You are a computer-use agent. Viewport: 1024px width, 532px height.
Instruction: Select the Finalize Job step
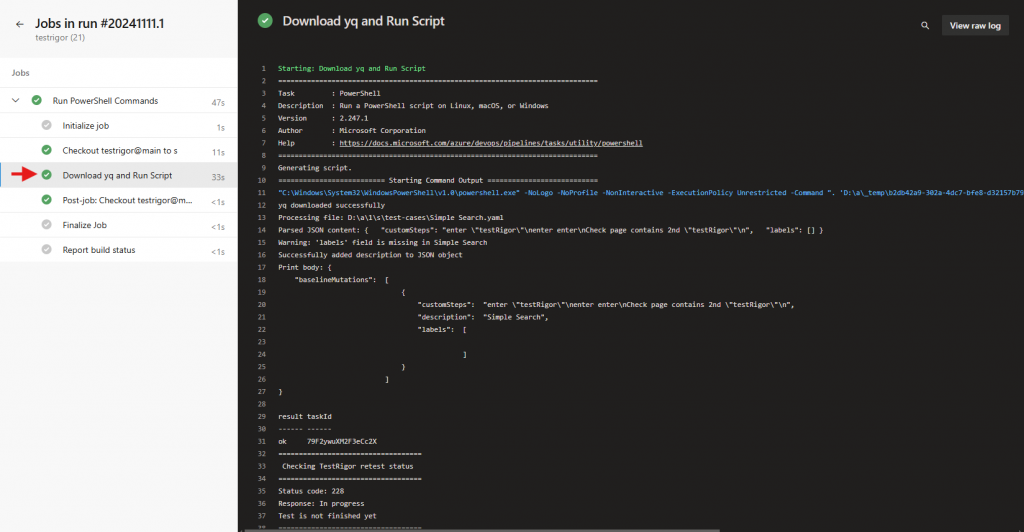84,225
